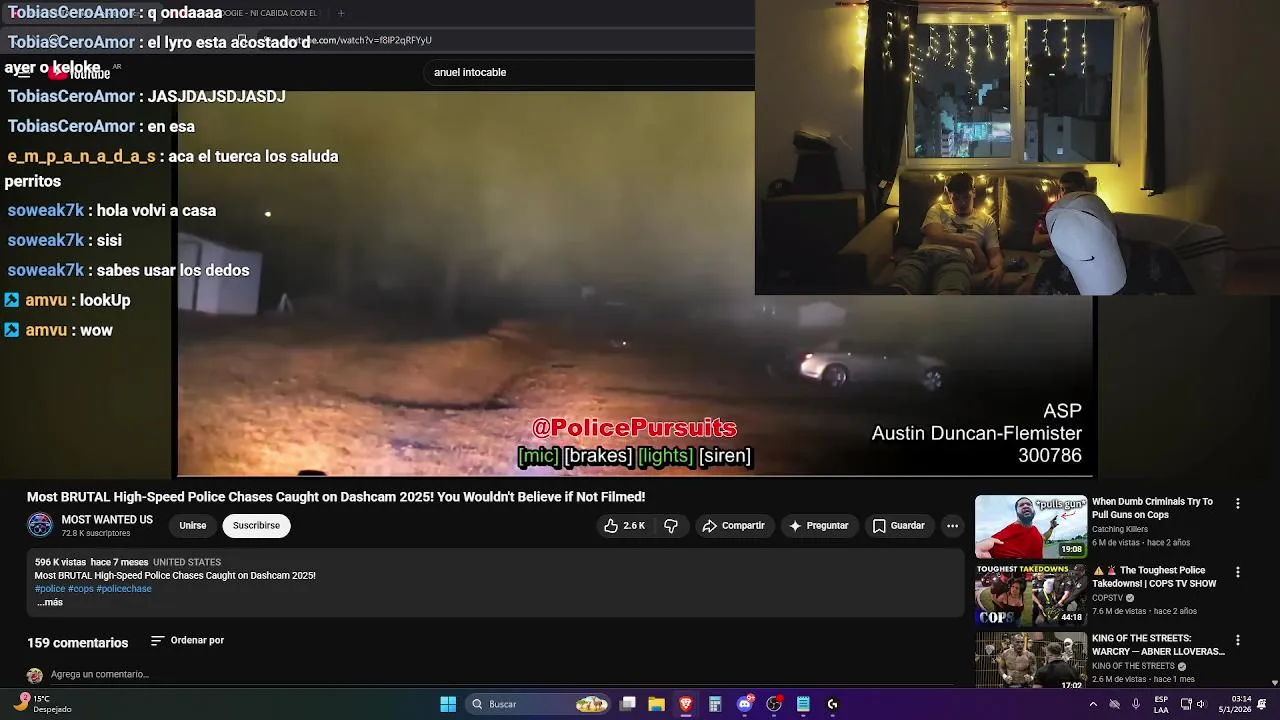Open a new browser tab with plus
Viewport: 1280px width, 720px height.
coord(341,13)
